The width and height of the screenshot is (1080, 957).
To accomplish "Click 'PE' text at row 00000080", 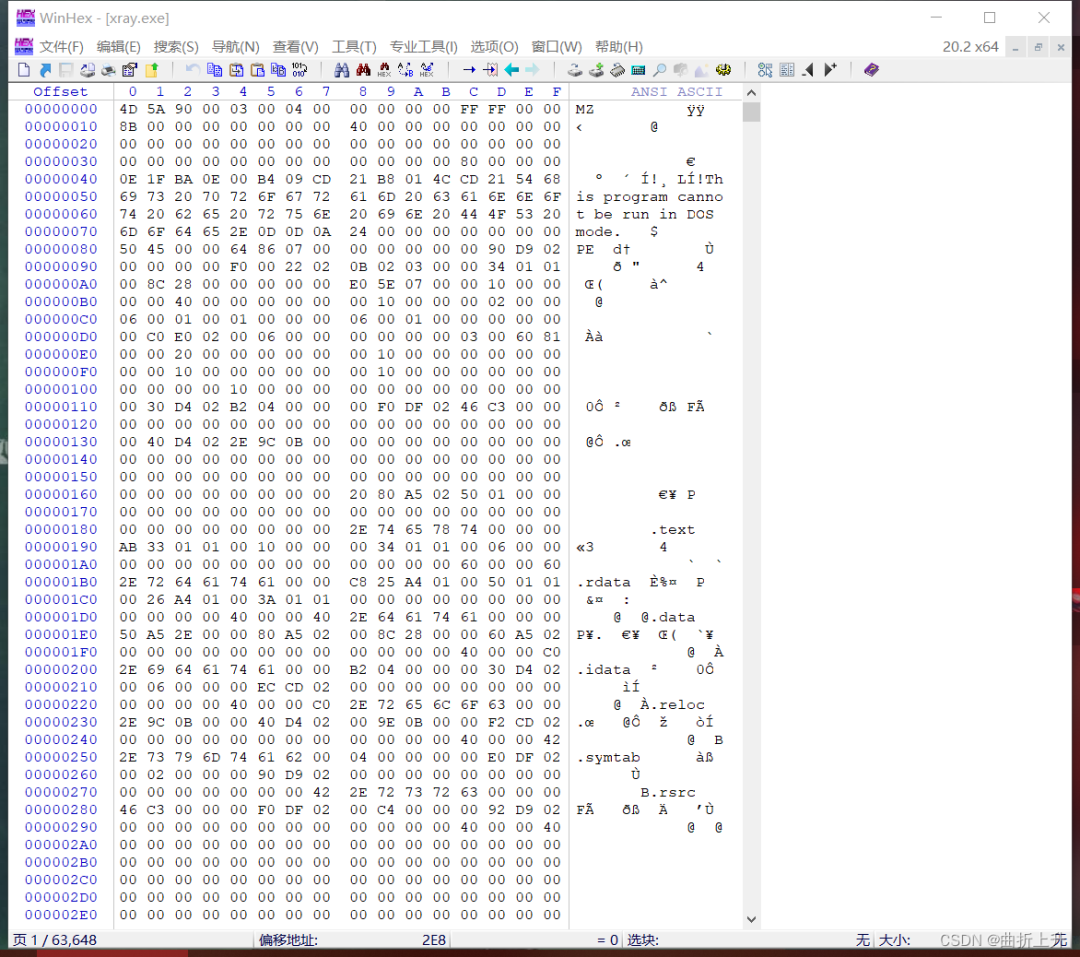I will (x=585, y=249).
